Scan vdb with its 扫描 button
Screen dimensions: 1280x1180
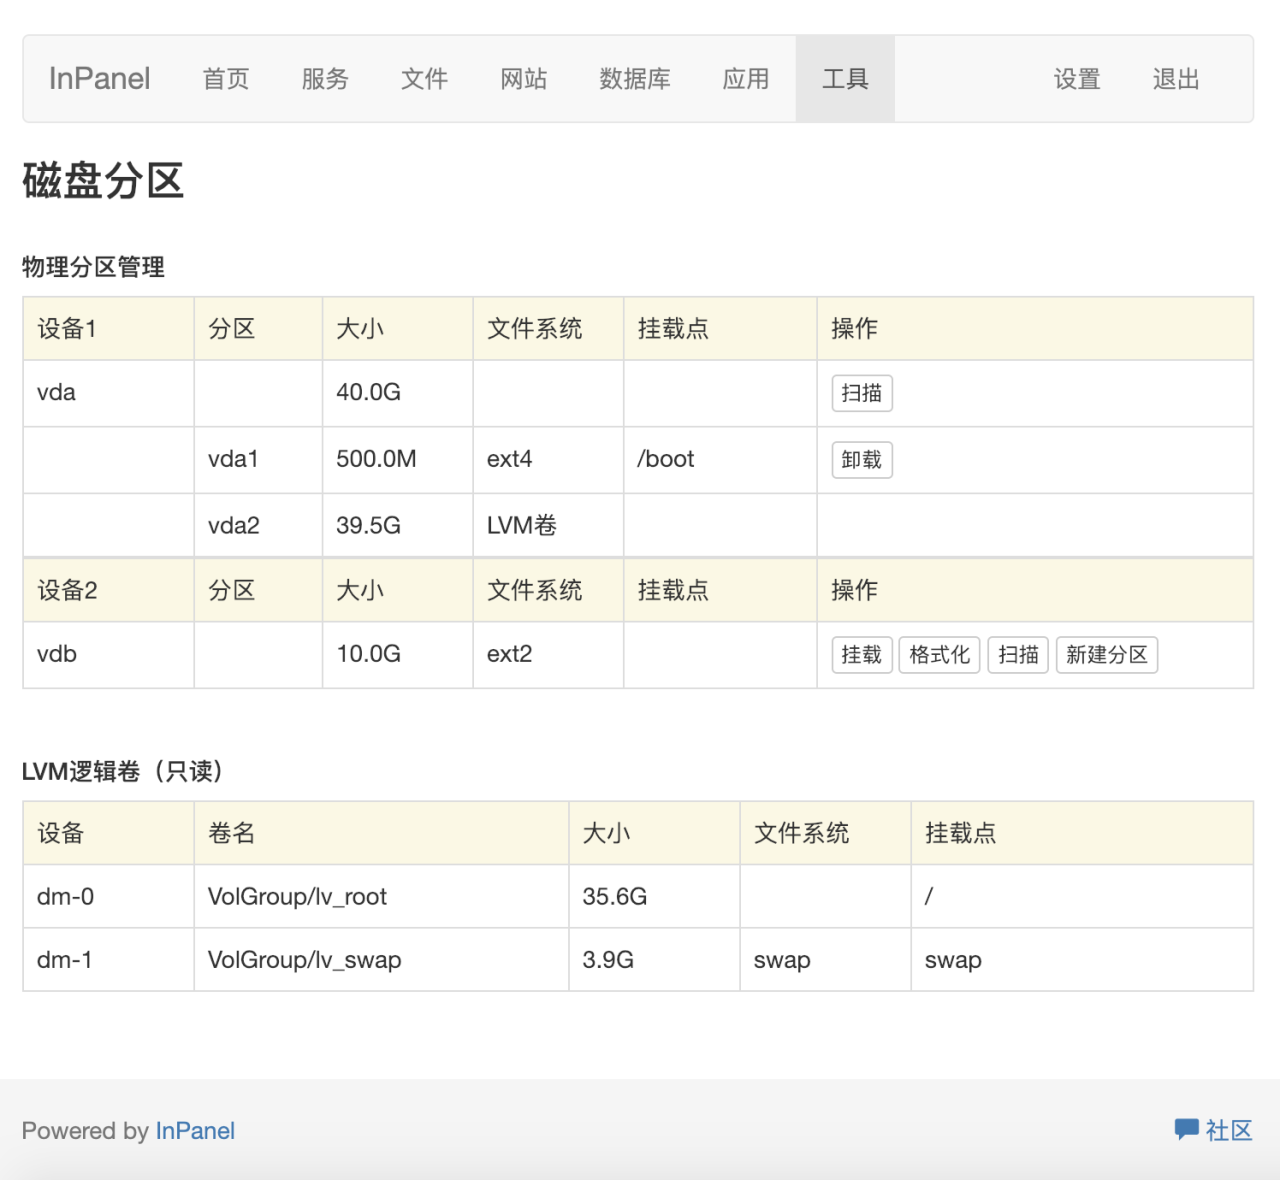pos(1018,655)
